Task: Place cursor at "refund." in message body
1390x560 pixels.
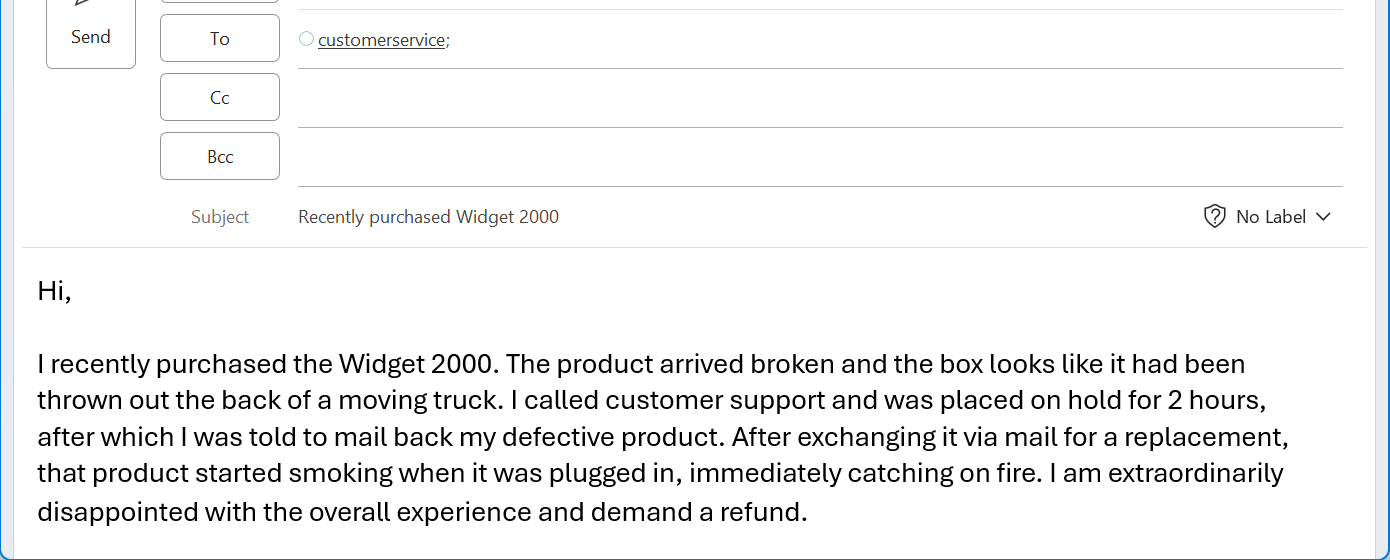Action: point(770,512)
